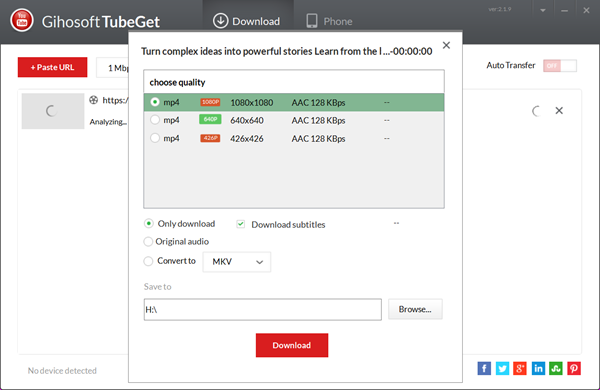Select the mp4 1080x1080 quality option
The width and height of the screenshot is (600, 390).
[294, 102]
